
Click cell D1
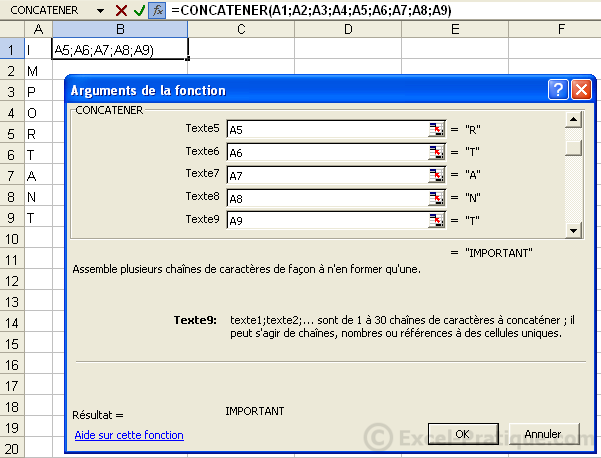pyautogui.click(x=348, y=49)
